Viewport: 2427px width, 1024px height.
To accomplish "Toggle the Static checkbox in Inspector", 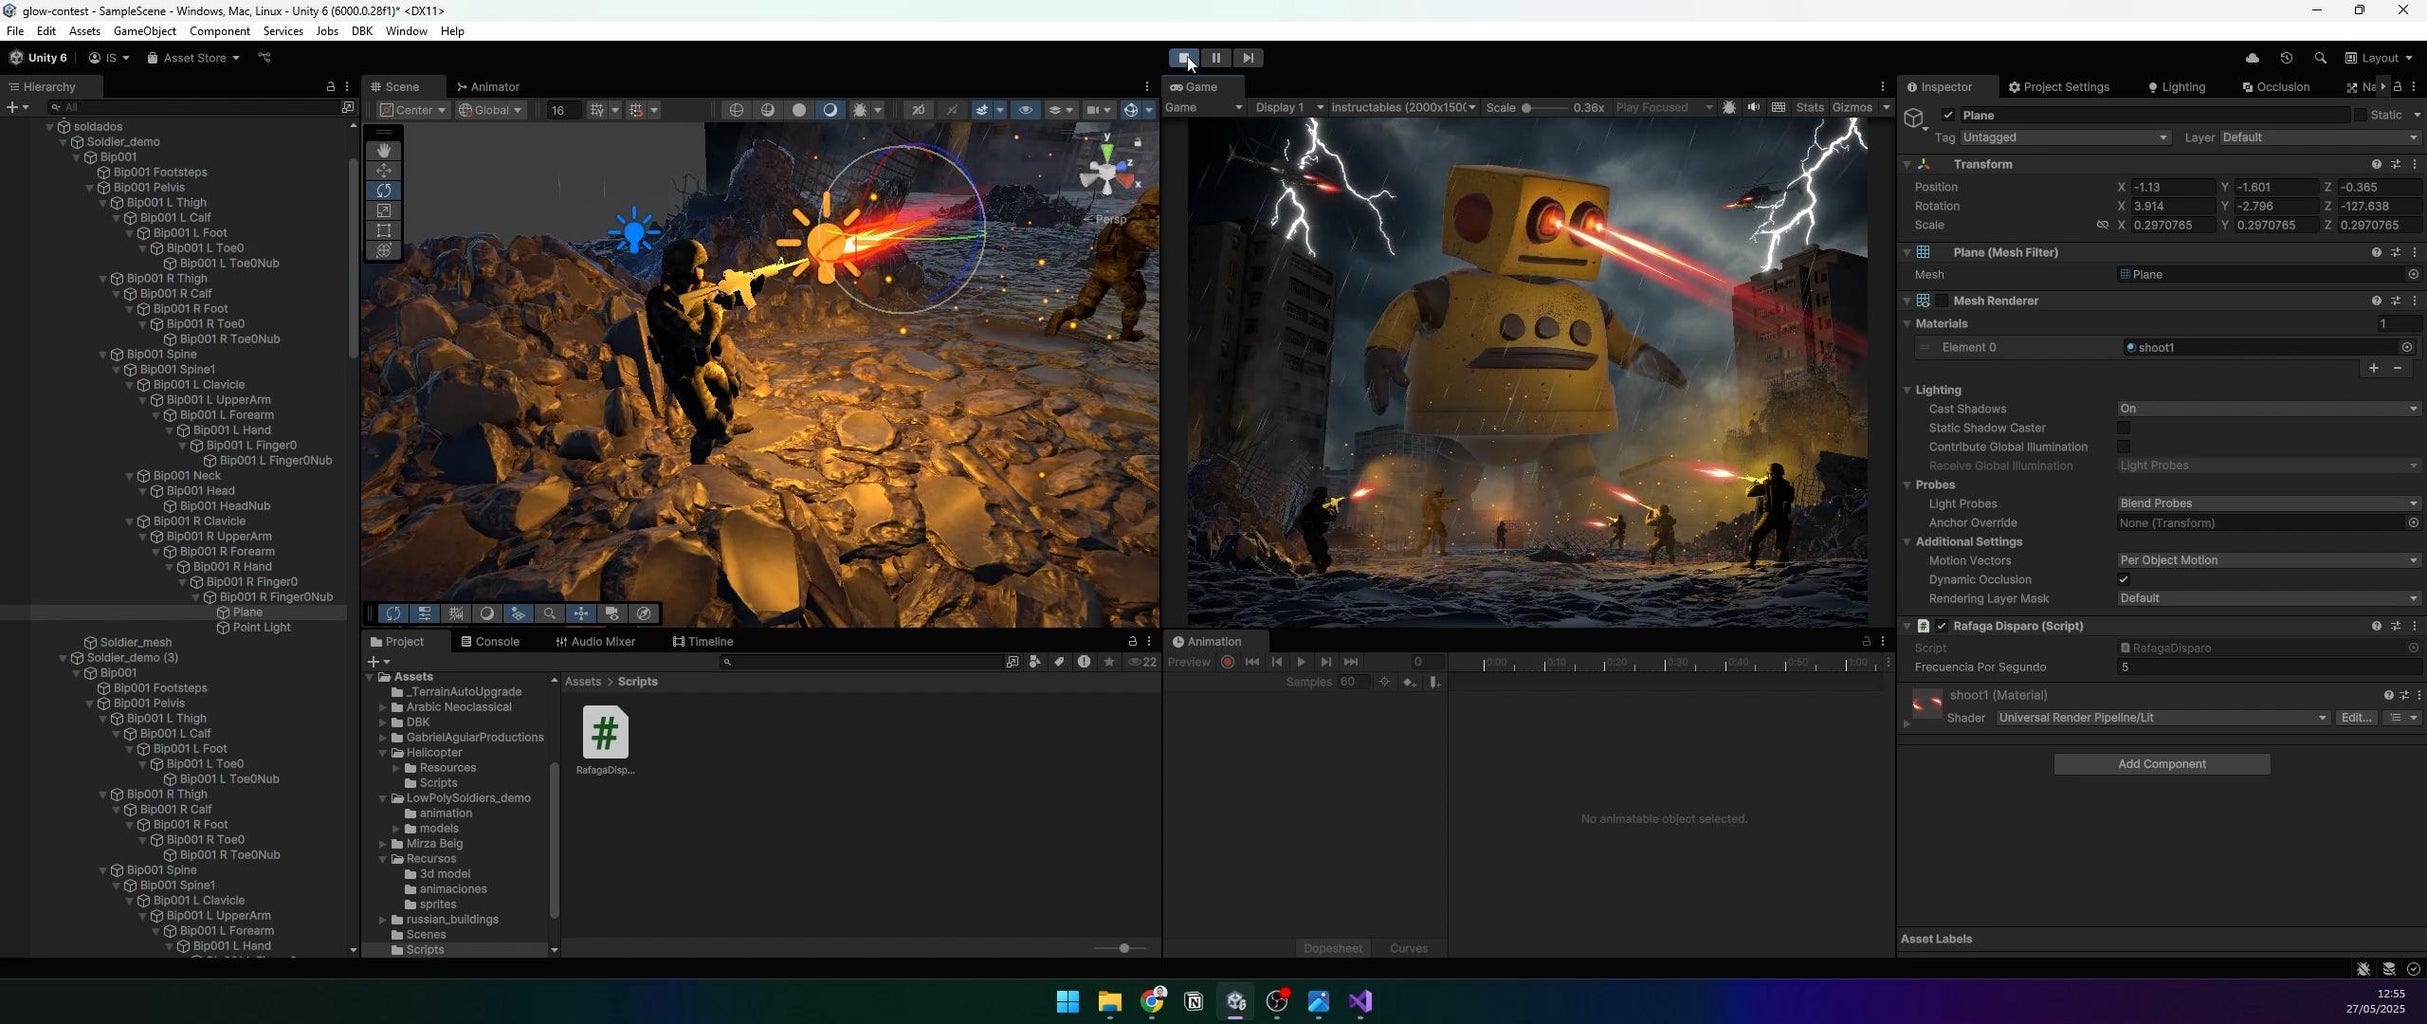I will tap(2360, 115).
